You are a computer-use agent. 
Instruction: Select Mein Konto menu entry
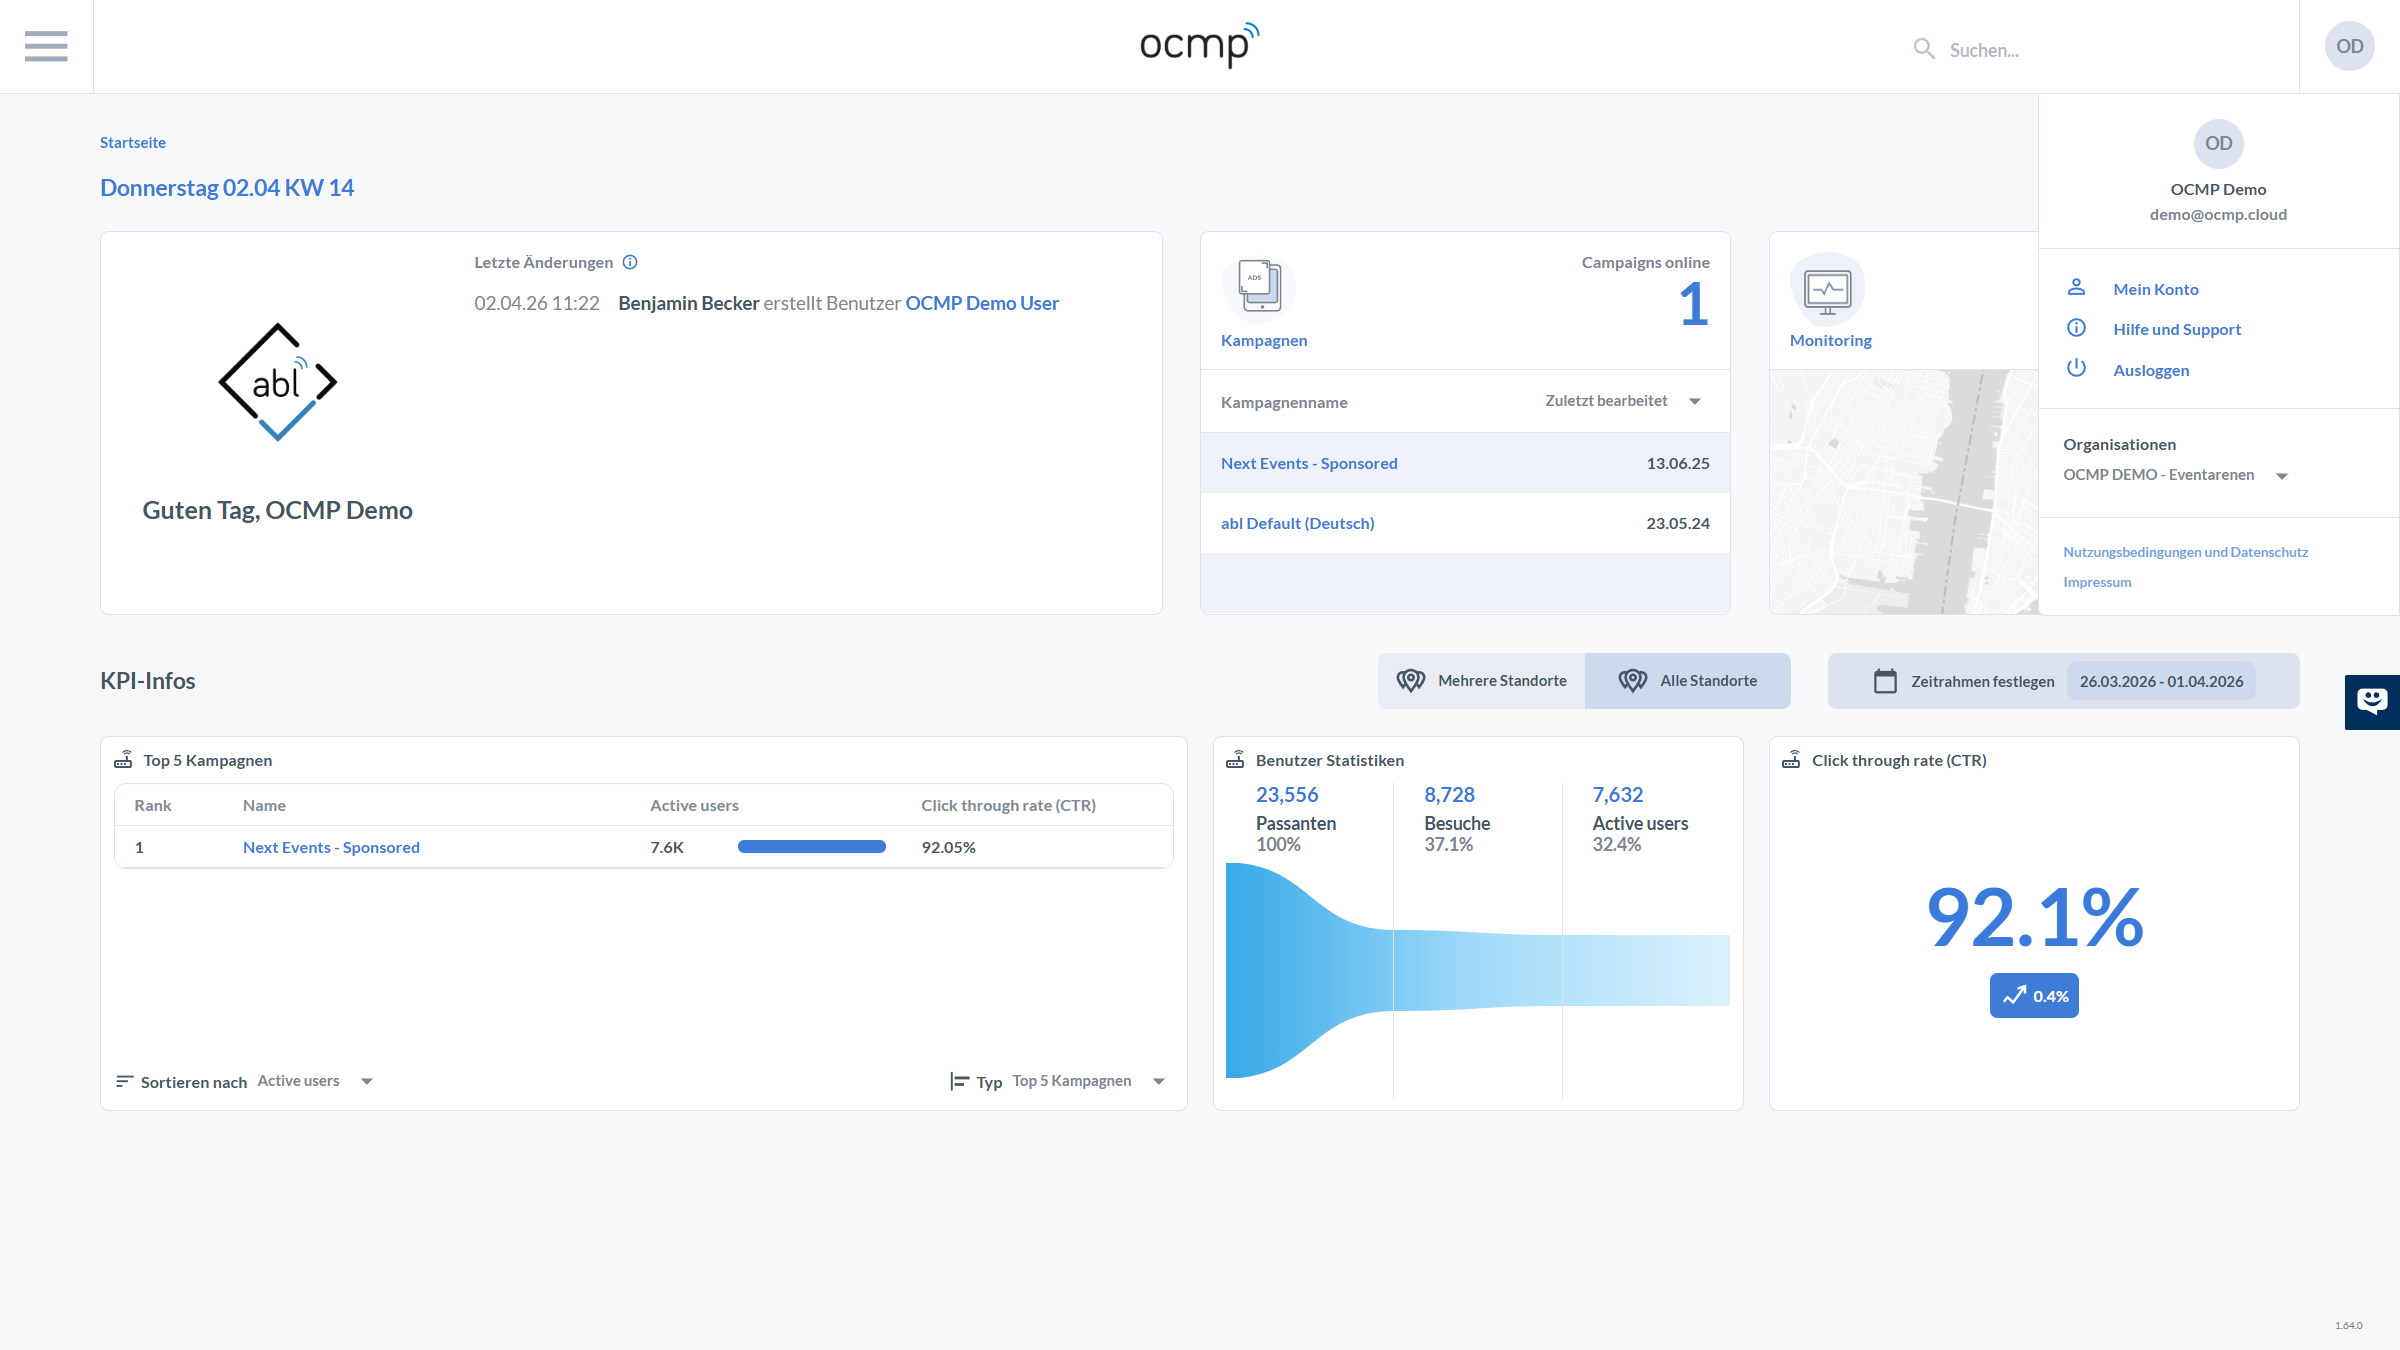pos(2155,289)
